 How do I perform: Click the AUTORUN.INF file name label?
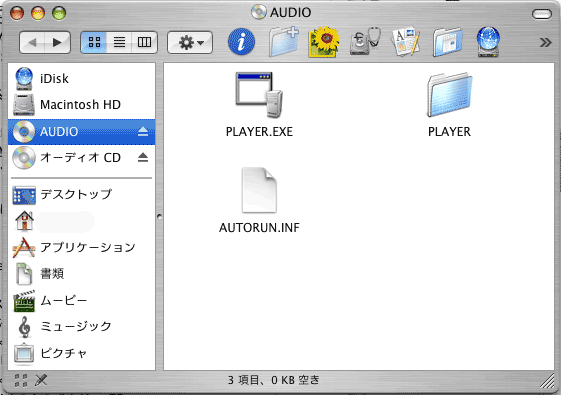pos(259,228)
